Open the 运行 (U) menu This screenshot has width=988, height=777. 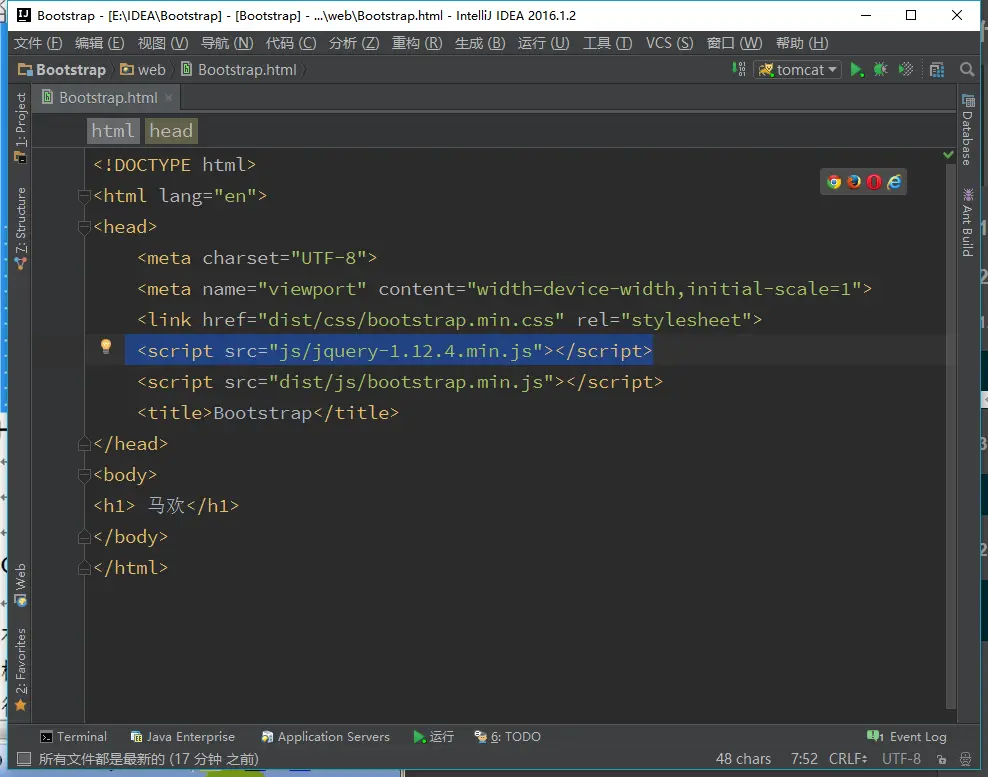pos(543,43)
